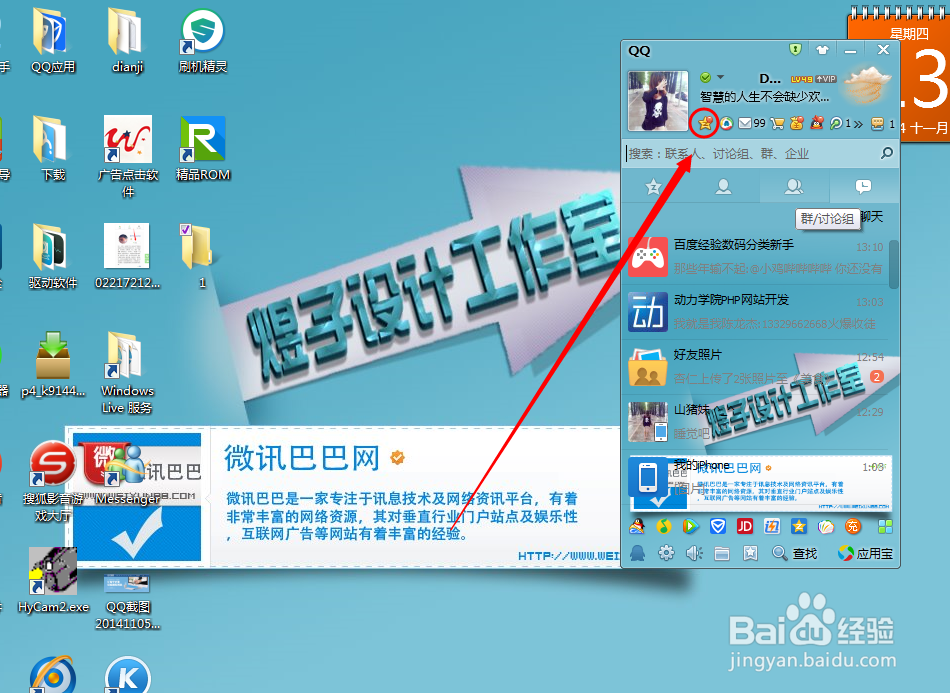Toggle checkbox on desktop folder named 1
This screenshot has width=950, height=693.
(x=185, y=230)
